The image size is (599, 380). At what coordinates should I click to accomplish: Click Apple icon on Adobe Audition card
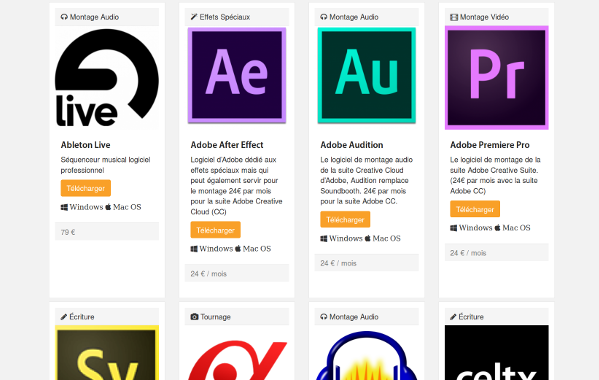(368, 238)
